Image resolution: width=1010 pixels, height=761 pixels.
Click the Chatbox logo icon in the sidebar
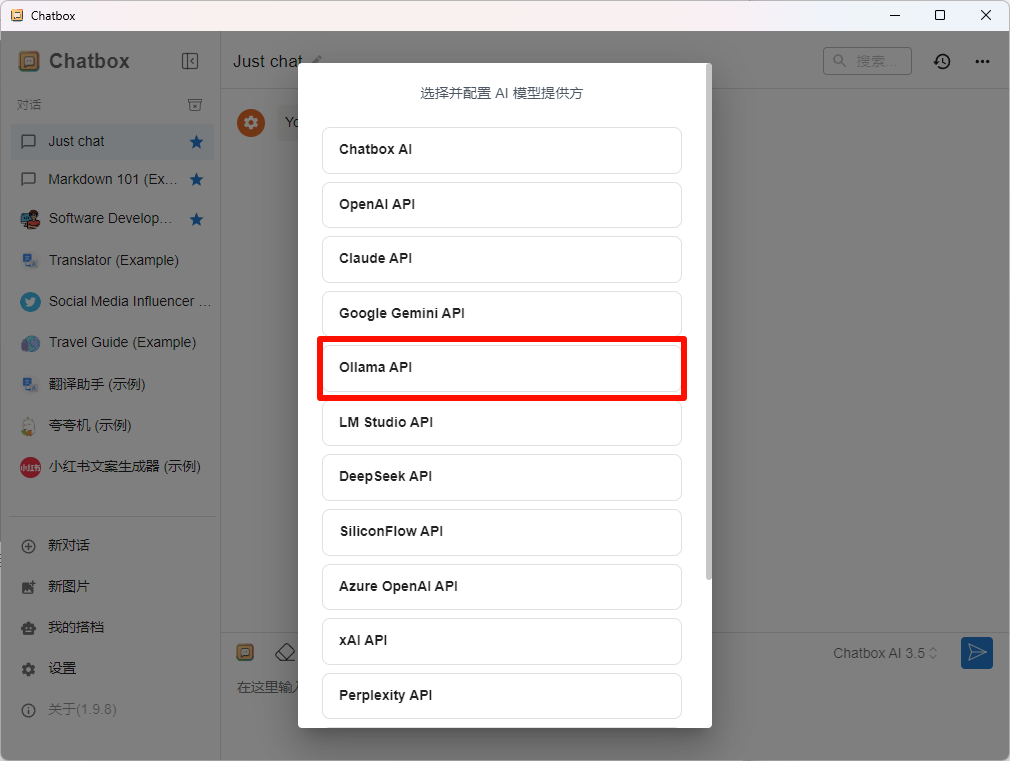(28, 61)
